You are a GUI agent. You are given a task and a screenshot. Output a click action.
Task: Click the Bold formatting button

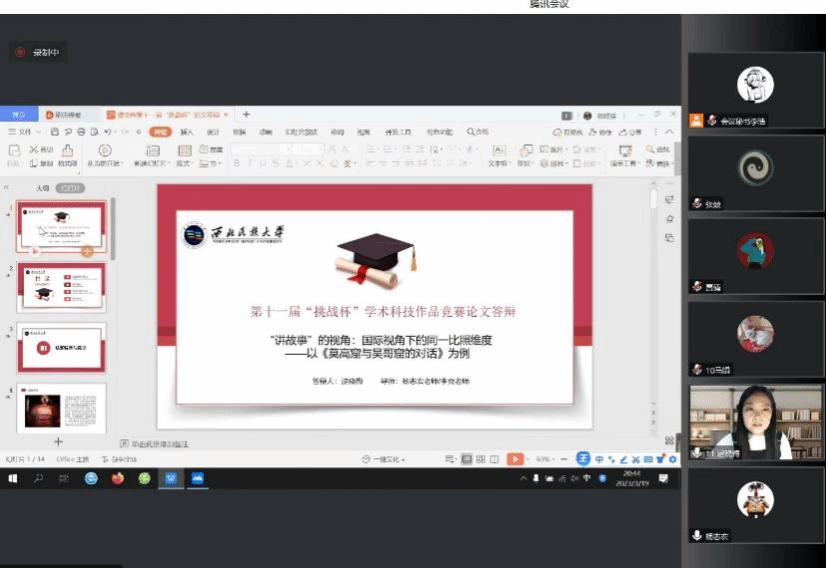coord(236,163)
